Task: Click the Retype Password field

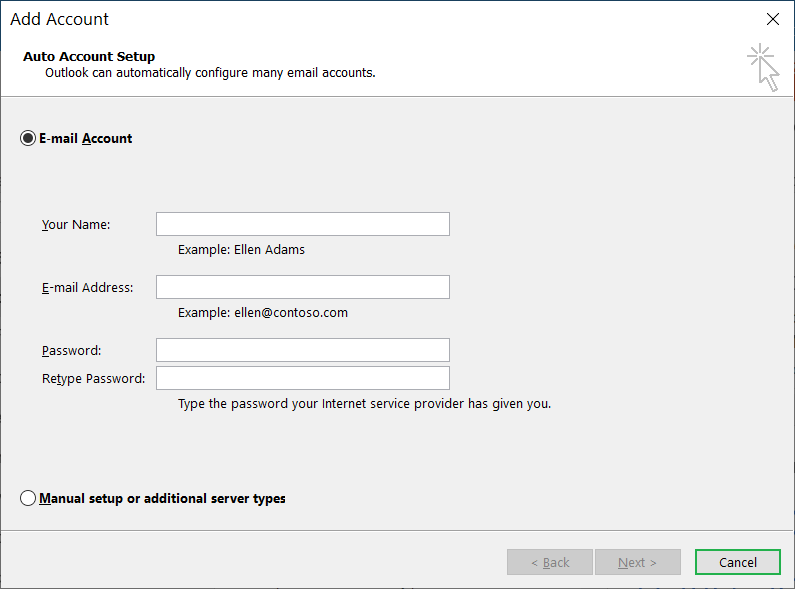Action: click(x=303, y=378)
